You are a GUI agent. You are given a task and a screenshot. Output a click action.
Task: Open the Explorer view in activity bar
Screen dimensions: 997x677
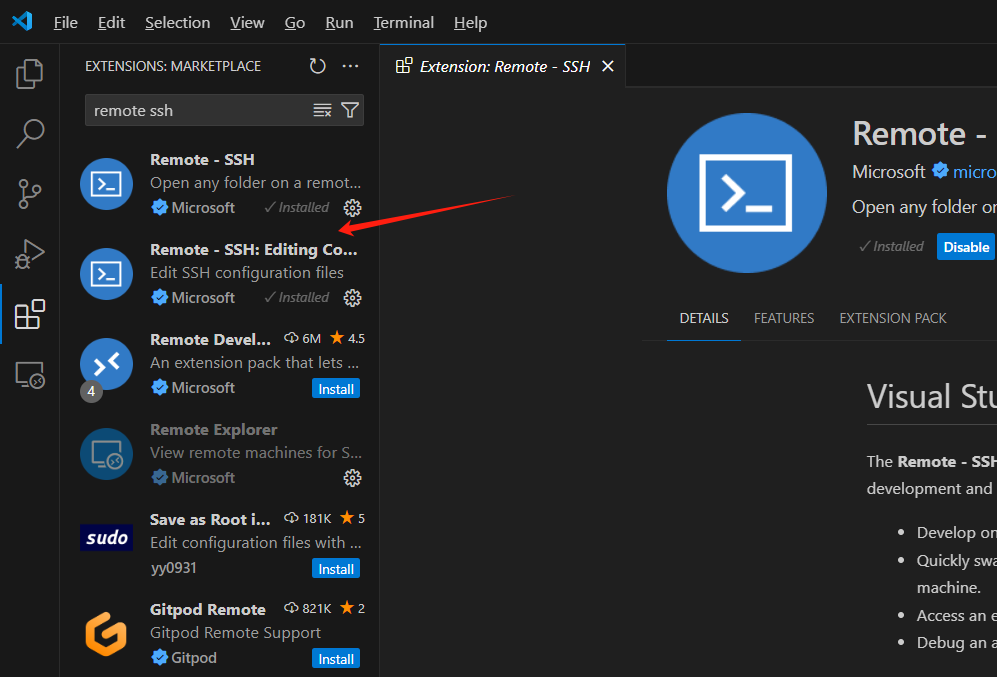(x=30, y=73)
